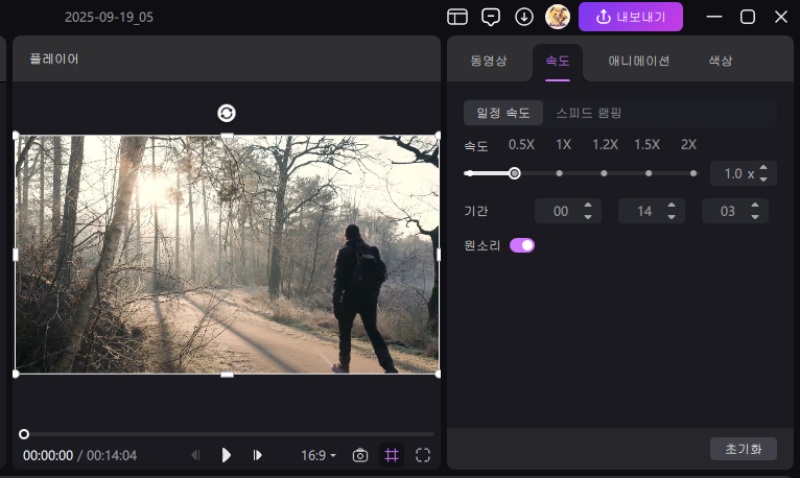The height and width of the screenshot is (478, 800).
Task: Click the player progress bar playhead
Action: pos(24,434)
